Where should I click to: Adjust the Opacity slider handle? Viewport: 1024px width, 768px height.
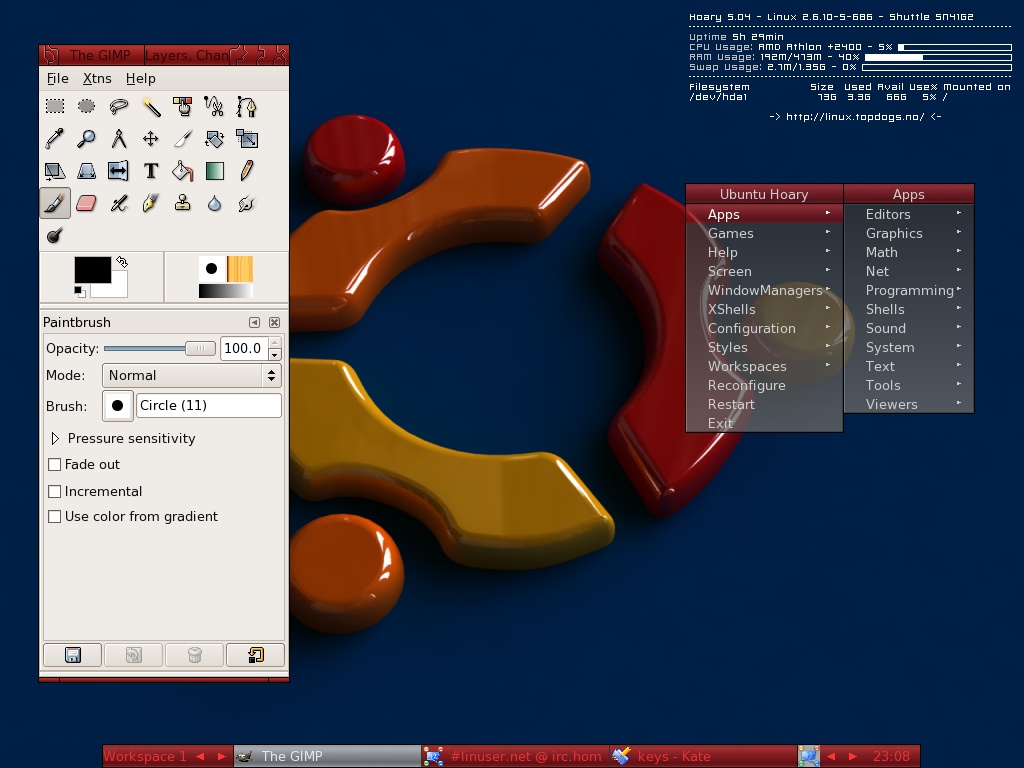(200, 349)
